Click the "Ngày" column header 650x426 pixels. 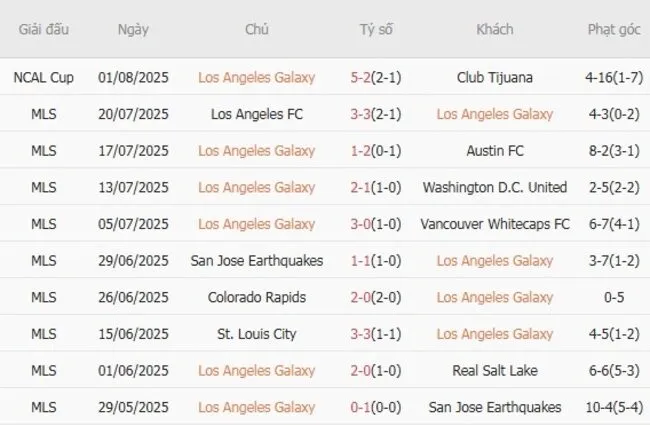coord(133,29)
